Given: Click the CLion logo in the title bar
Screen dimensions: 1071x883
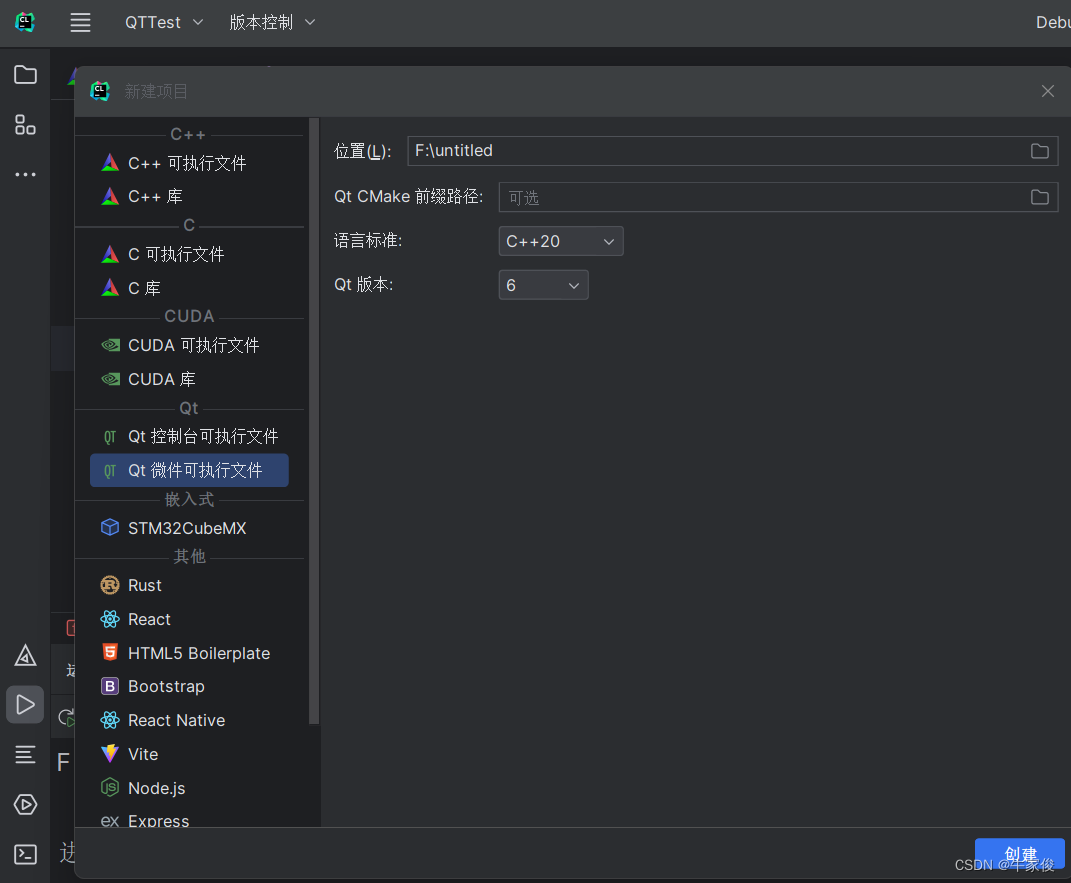Looking at the screenshot, I should tap(25, 23).
